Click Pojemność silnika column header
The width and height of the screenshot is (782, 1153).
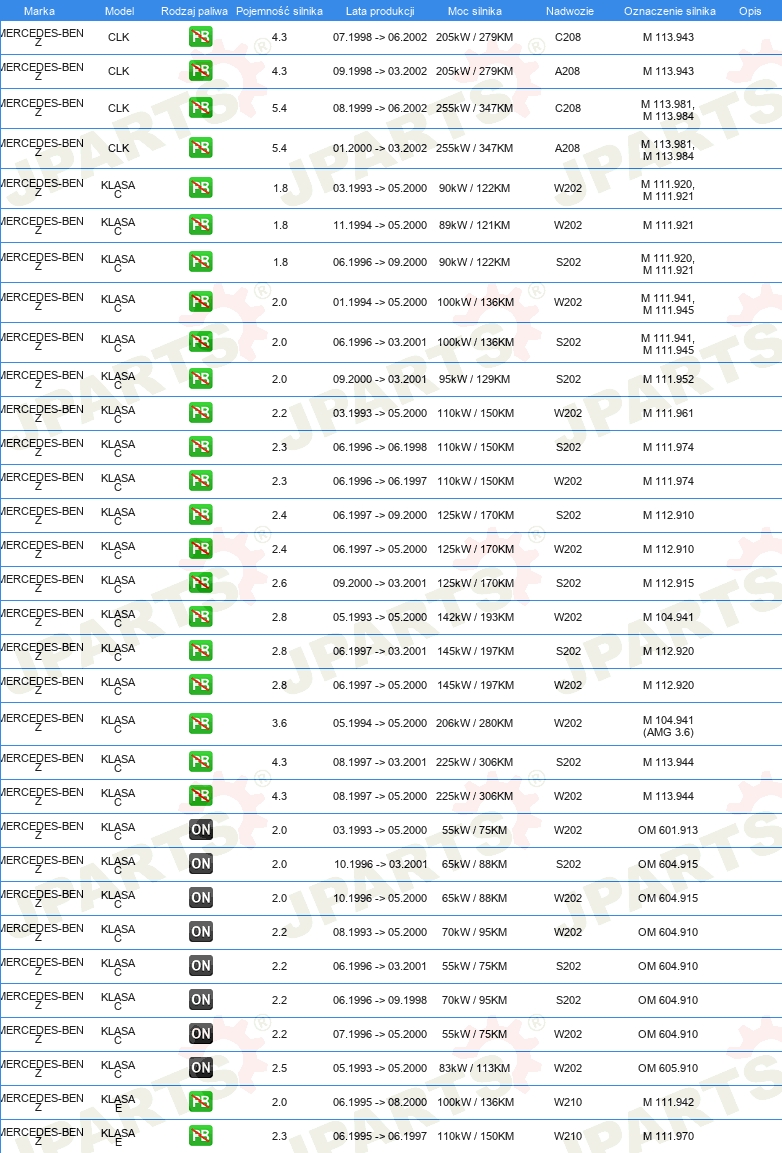click(x=280, y=11)
